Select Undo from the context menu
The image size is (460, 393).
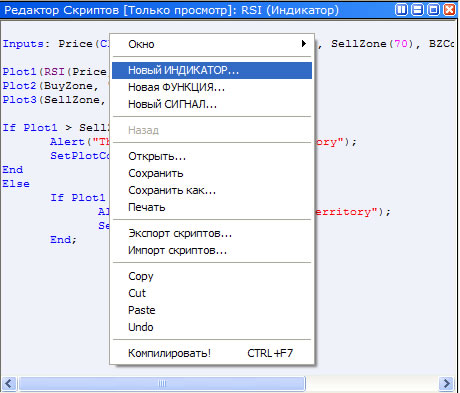tap(212, 327)
